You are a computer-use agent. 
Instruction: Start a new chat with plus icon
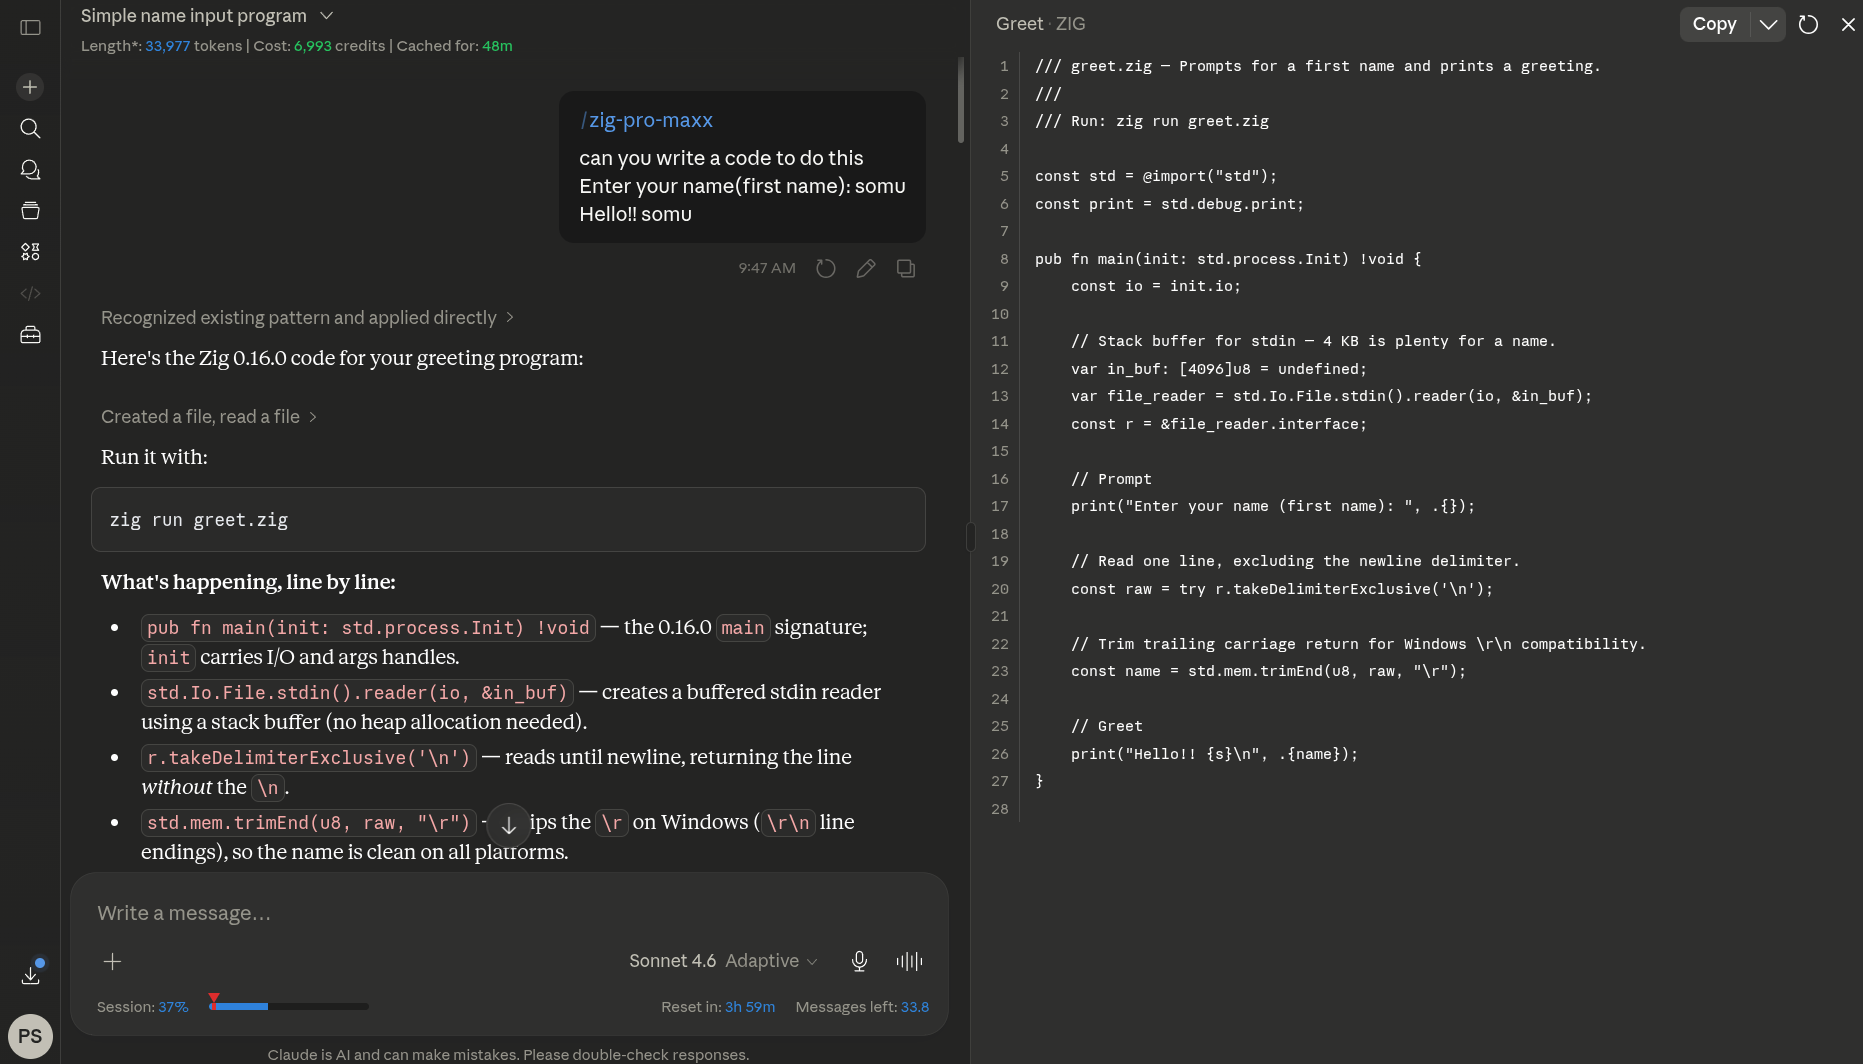[30, 87]
